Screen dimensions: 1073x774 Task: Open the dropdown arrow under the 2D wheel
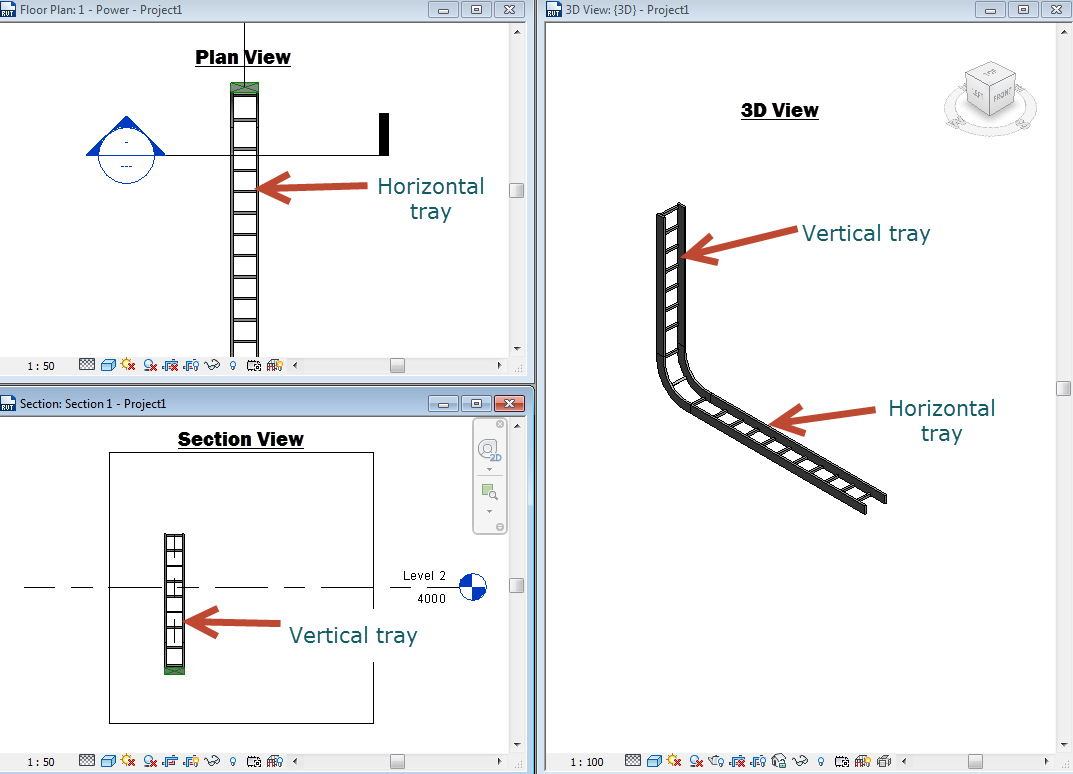489,470
